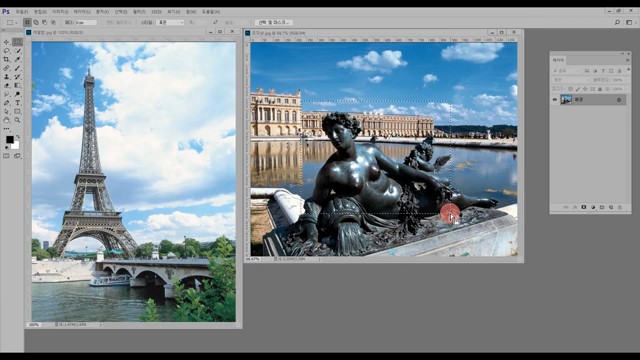Toggle Quick Mask mode in toolbox

click(x=6, y=156)
